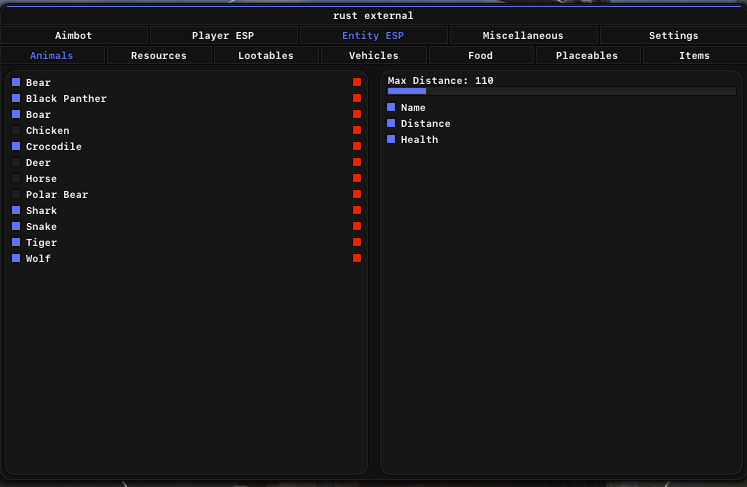Image resolution: width=747 pixels, height=487 pixels.
Task: Open the Food sub-tab
Action: coord(480,55)
